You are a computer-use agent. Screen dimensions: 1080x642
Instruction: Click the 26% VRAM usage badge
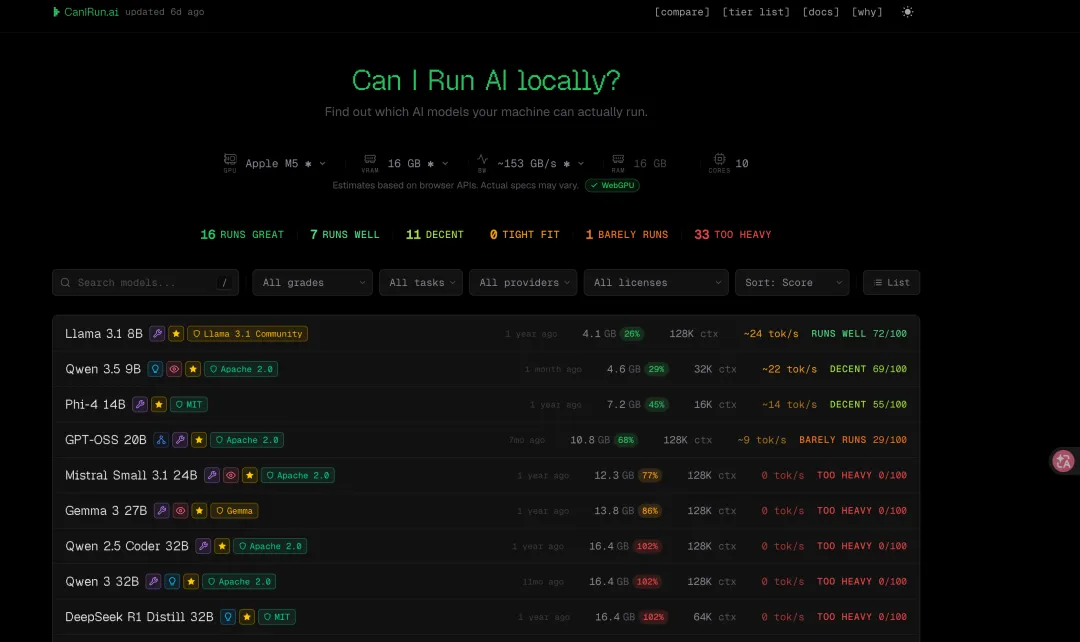(x=632, y=333)
